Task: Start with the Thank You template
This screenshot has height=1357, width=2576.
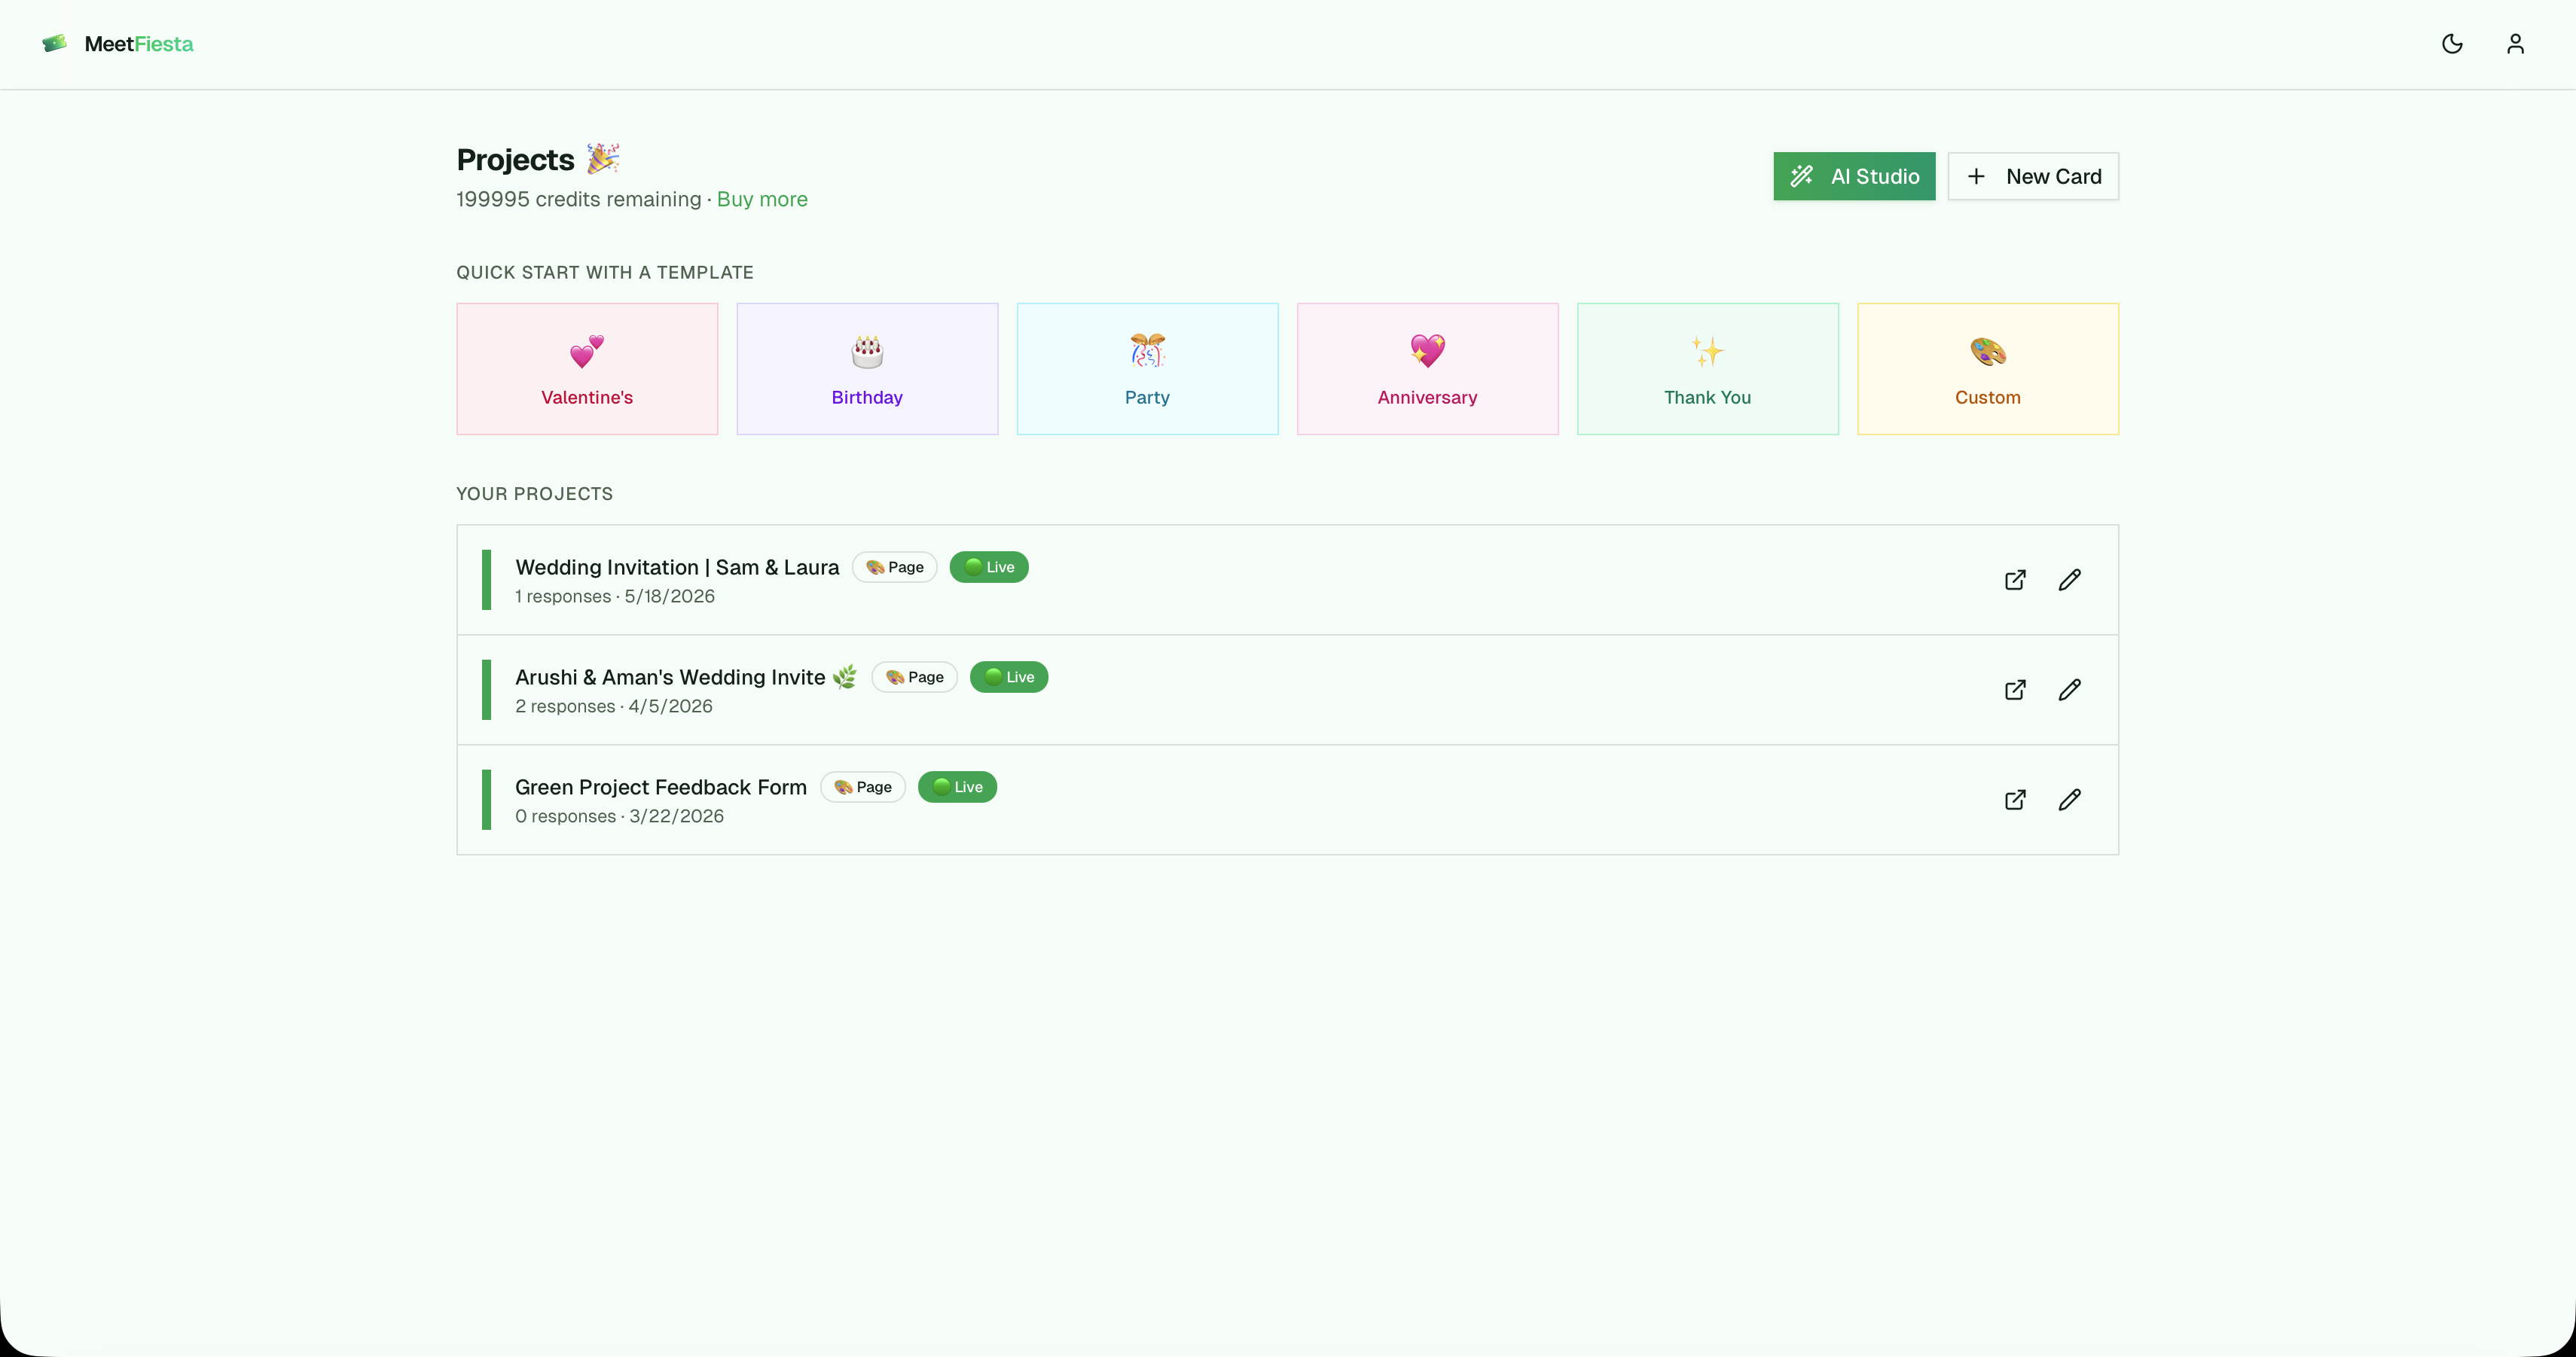Action: (1707, 369)
